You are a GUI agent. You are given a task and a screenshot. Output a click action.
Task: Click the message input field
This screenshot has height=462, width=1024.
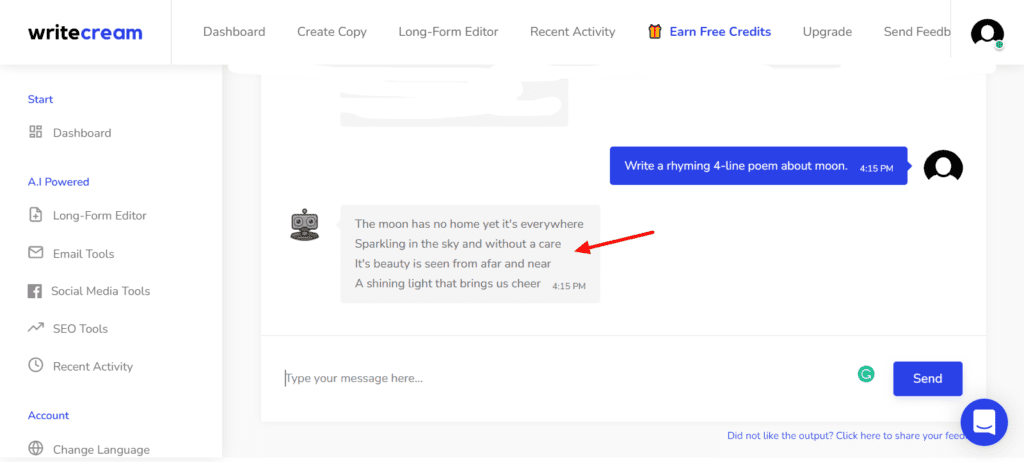[560, 378]
